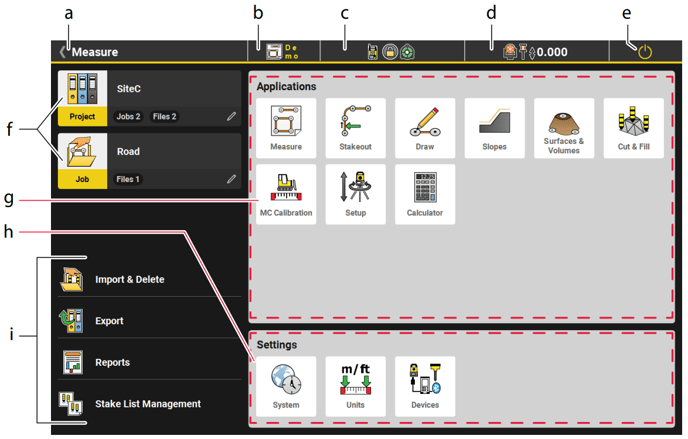
Task: Select Export from the side menu
Action: click(109, 321)
